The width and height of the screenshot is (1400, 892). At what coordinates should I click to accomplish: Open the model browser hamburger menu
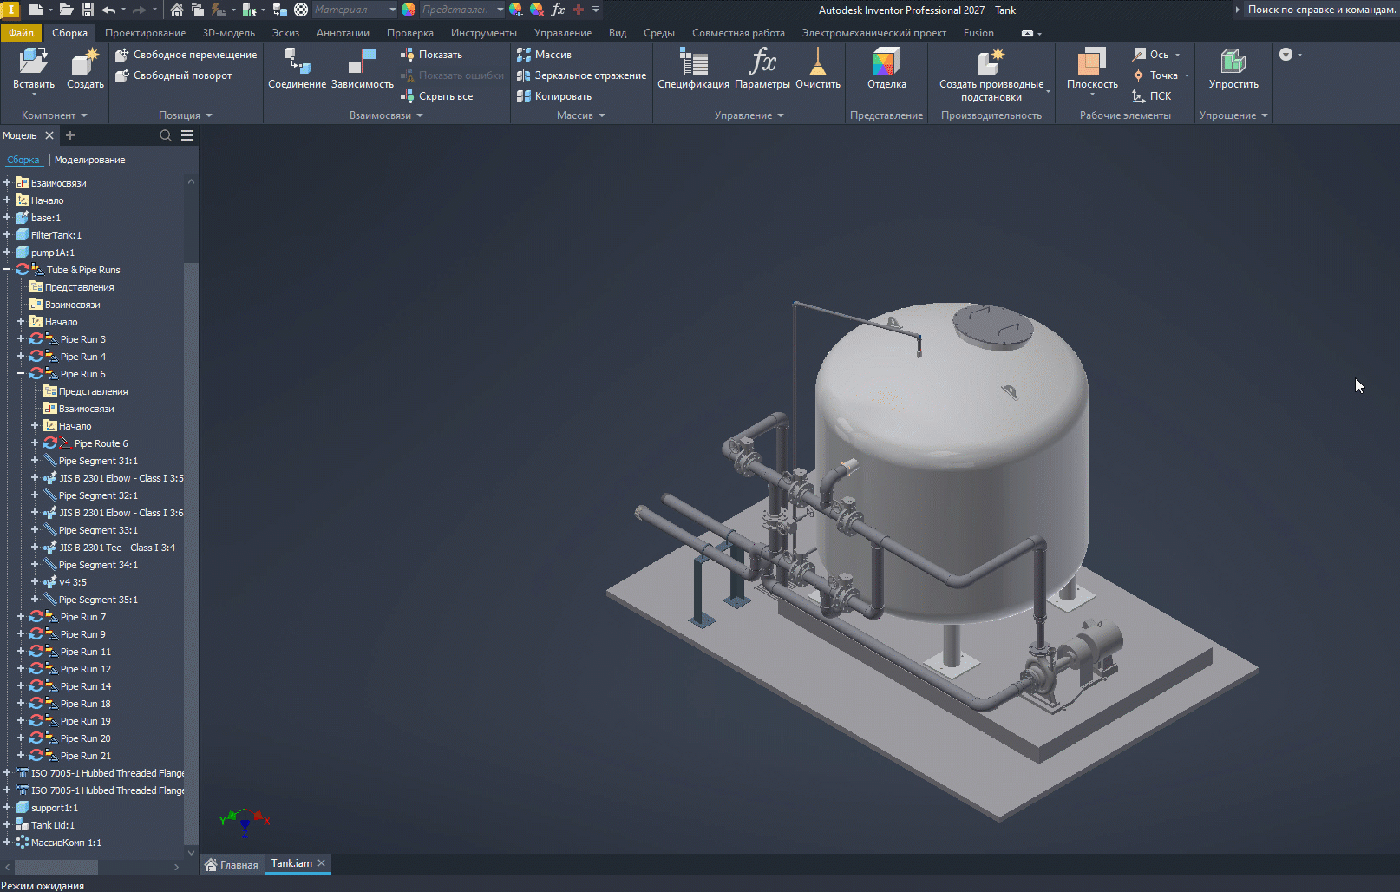[187, 136]
